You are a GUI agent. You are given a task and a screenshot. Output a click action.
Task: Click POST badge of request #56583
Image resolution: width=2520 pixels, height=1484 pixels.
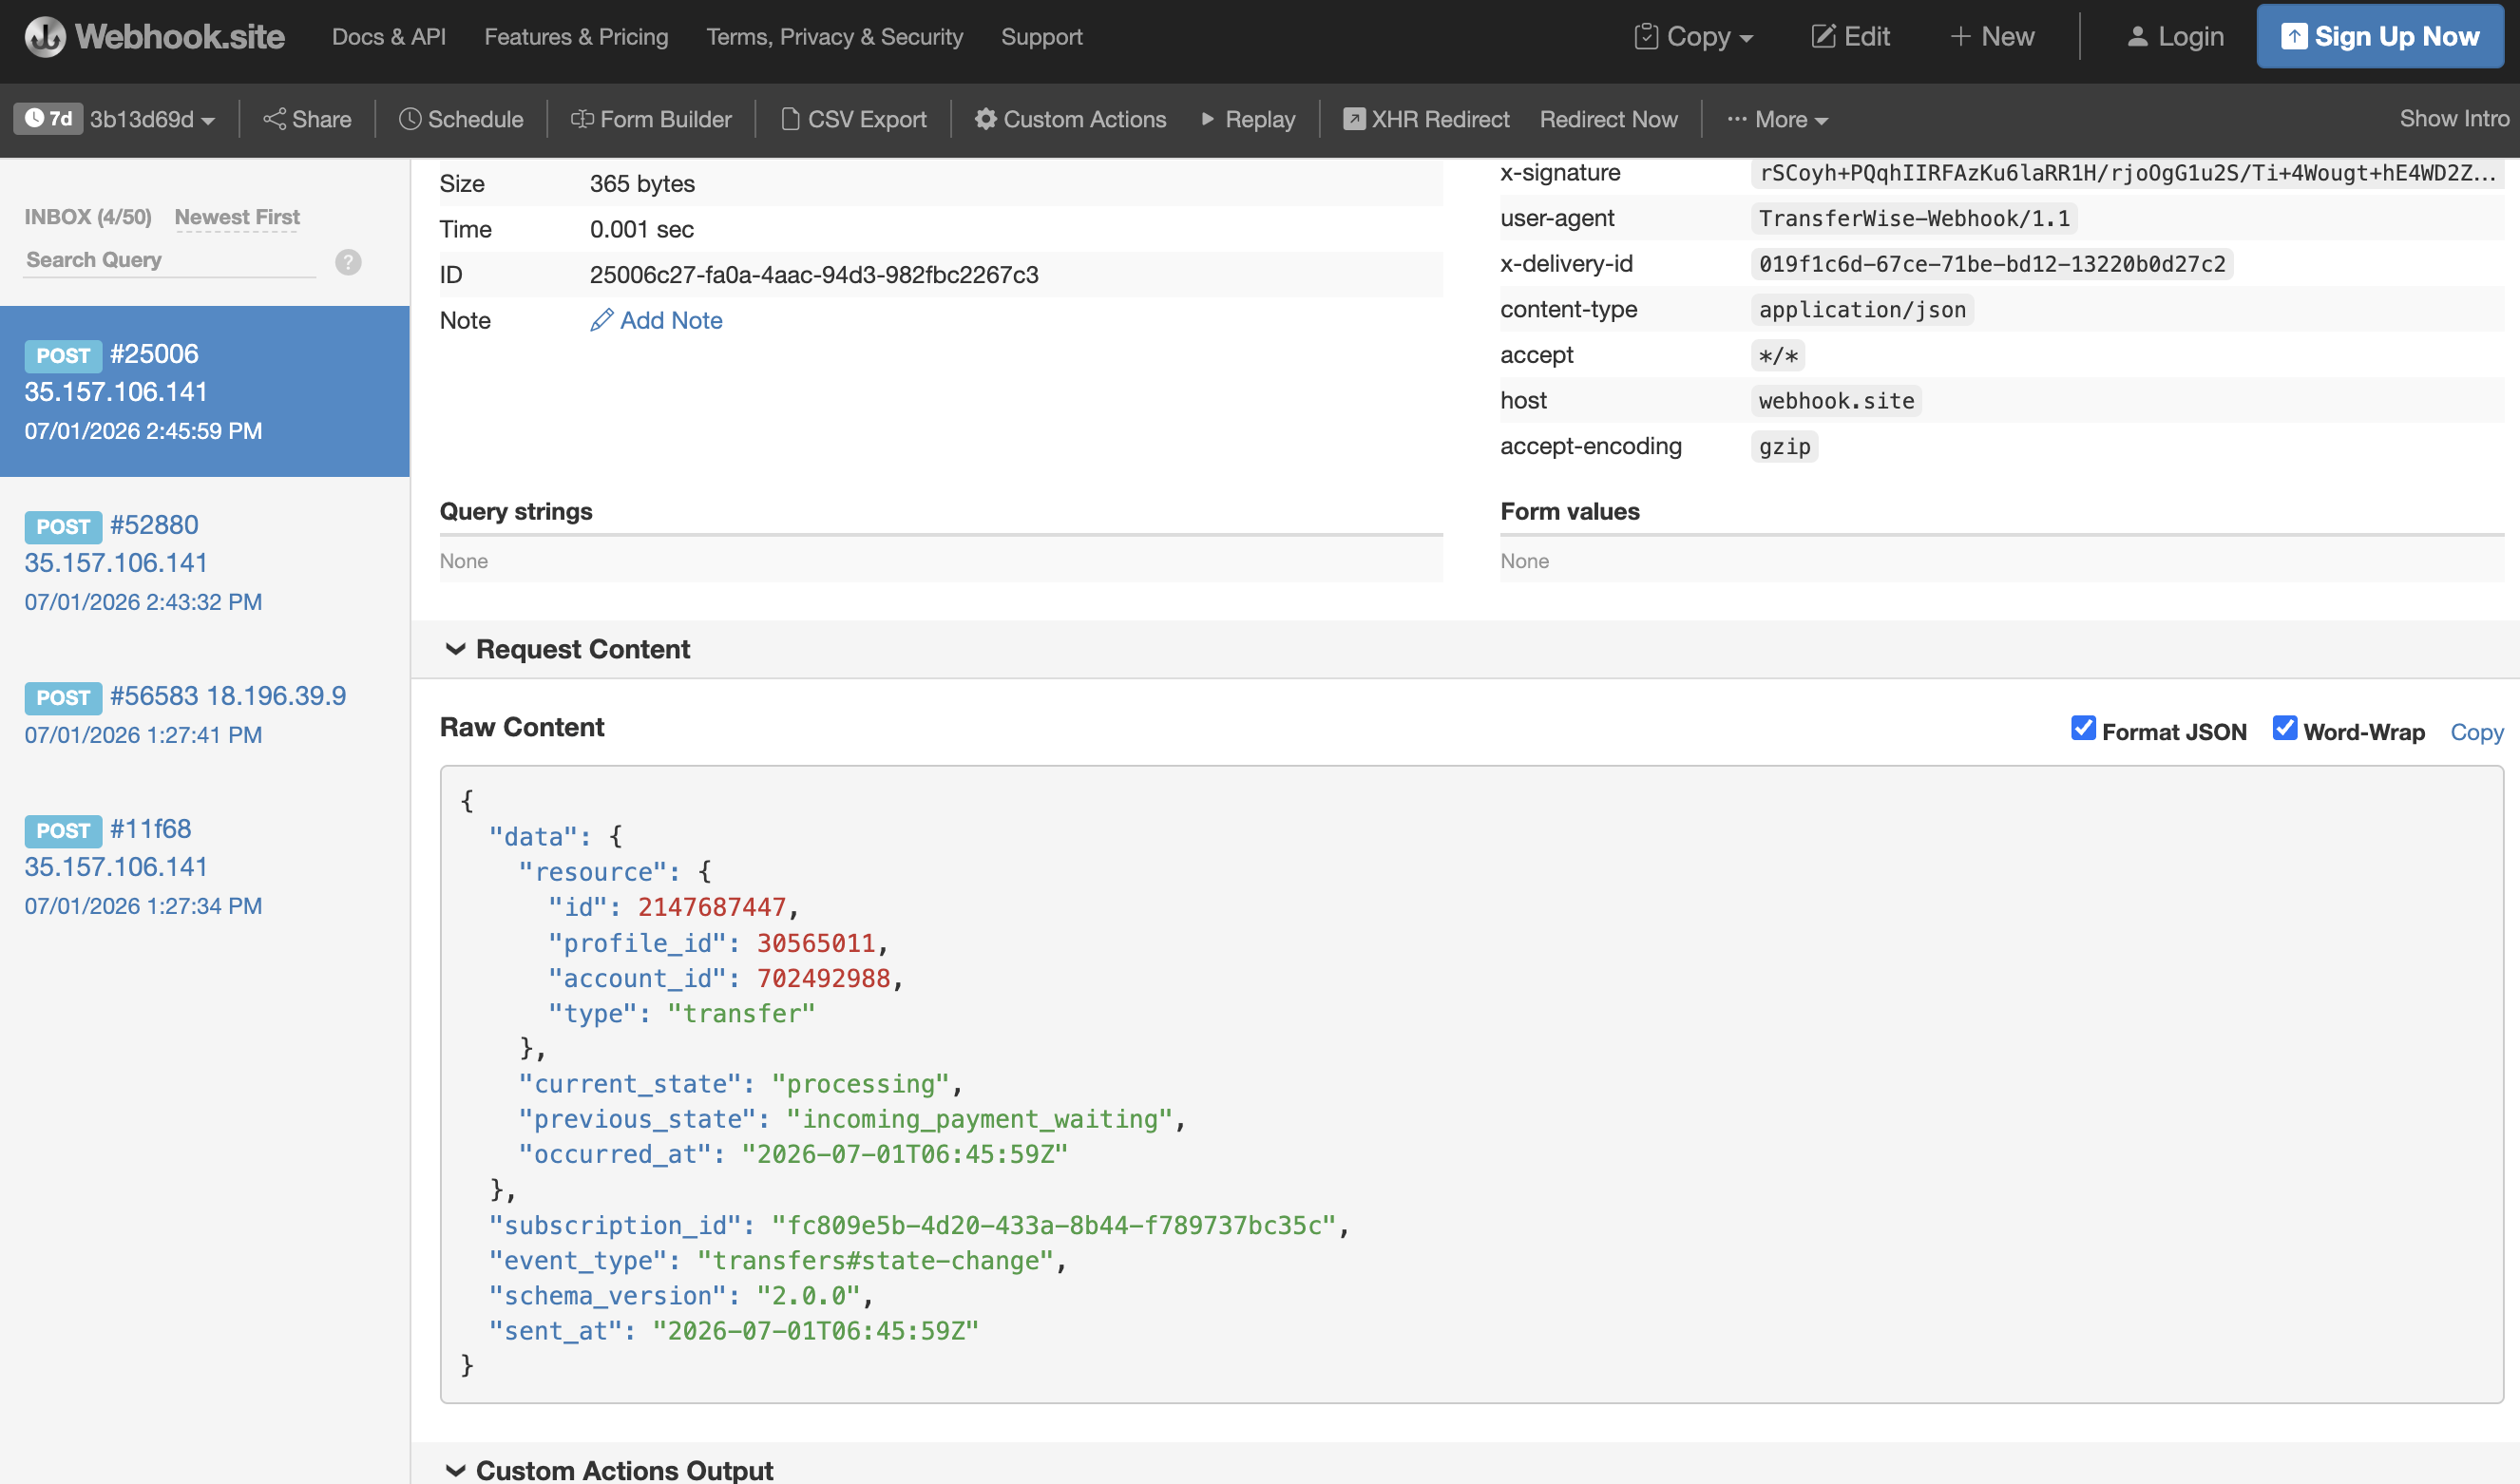(x=63, y=698)
